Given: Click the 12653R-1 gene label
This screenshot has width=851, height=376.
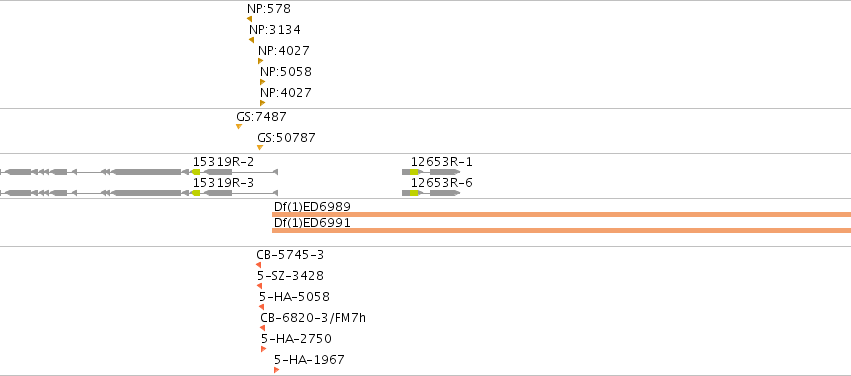Looking at the screenshot, I should click(x=442, y=162).
